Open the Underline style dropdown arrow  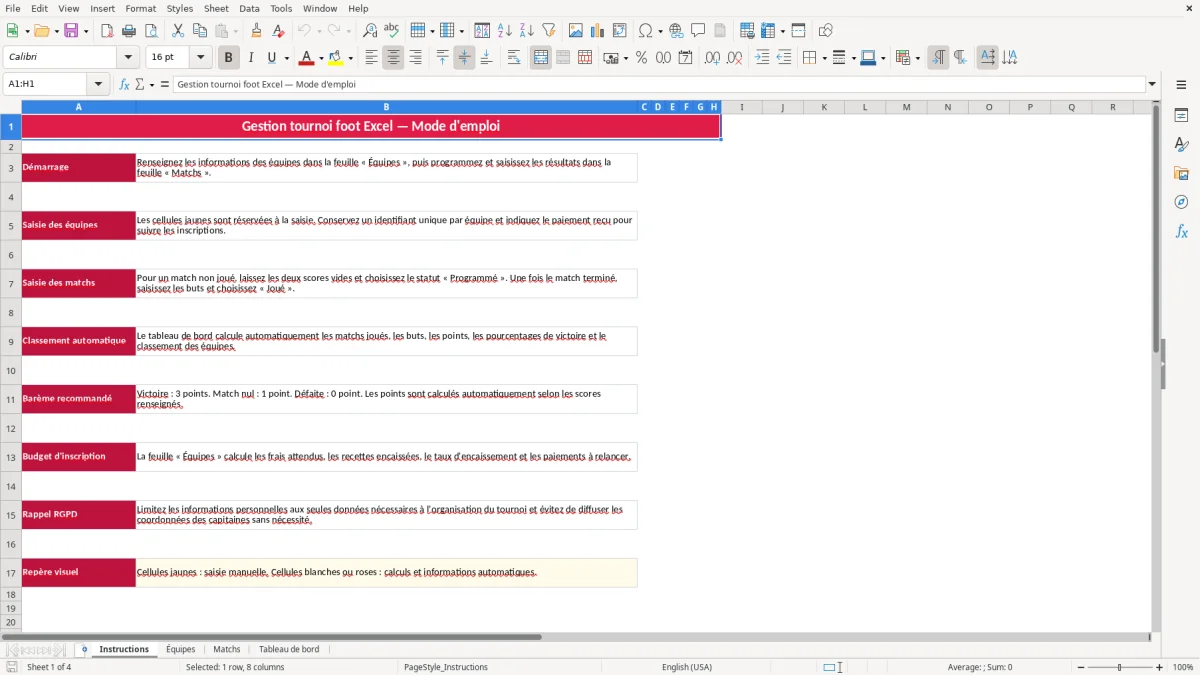click(286, 58)
